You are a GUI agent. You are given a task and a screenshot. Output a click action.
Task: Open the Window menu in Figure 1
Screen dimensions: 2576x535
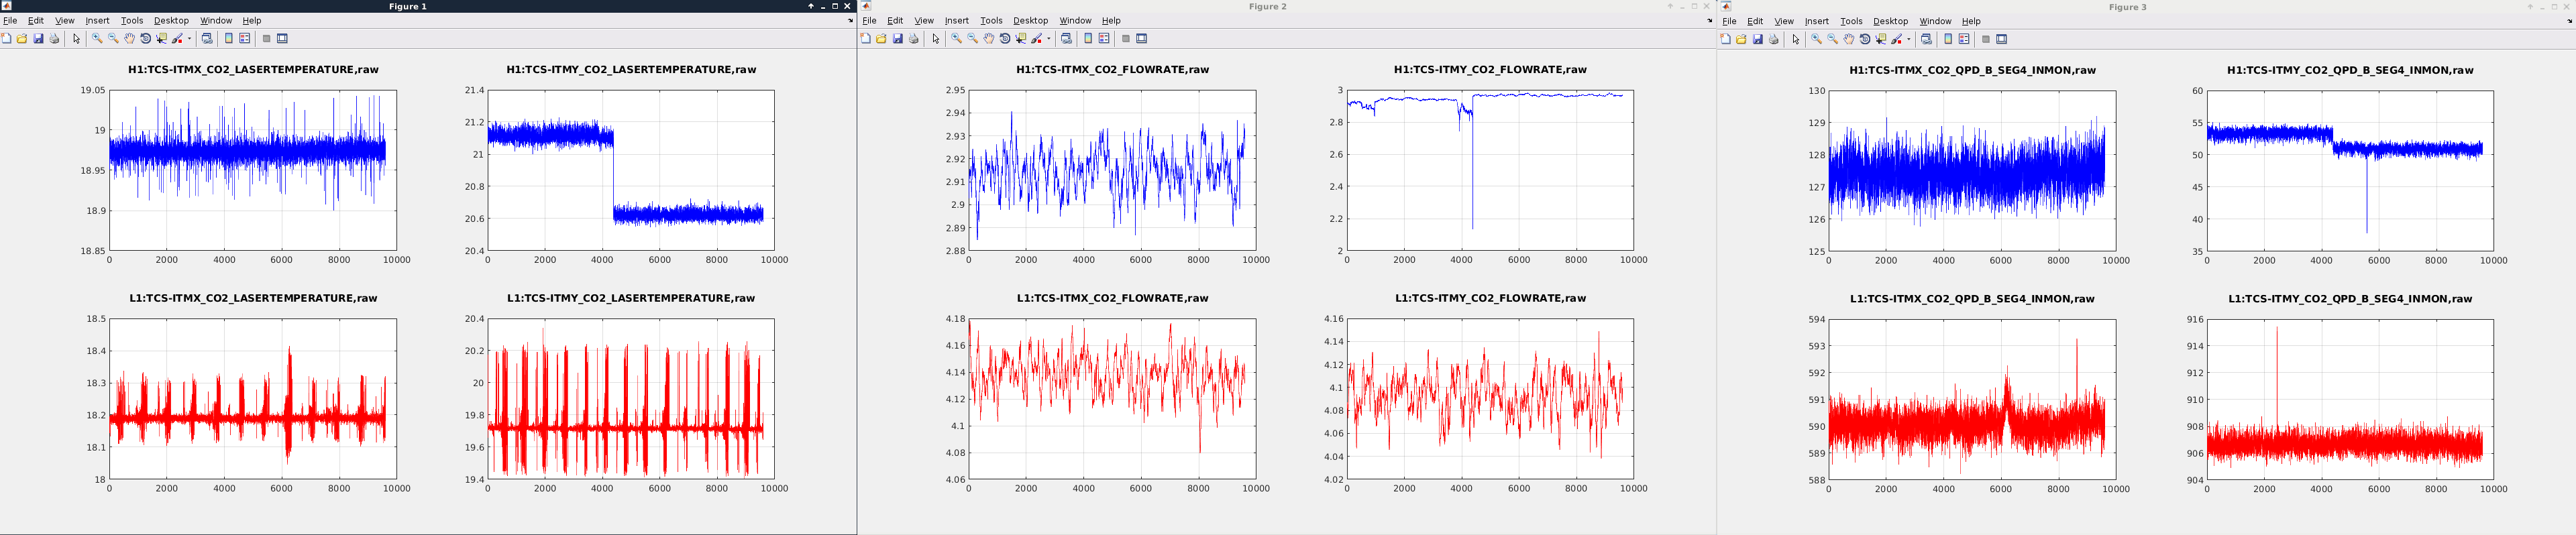pyautogui.click(x=216, y=21)
